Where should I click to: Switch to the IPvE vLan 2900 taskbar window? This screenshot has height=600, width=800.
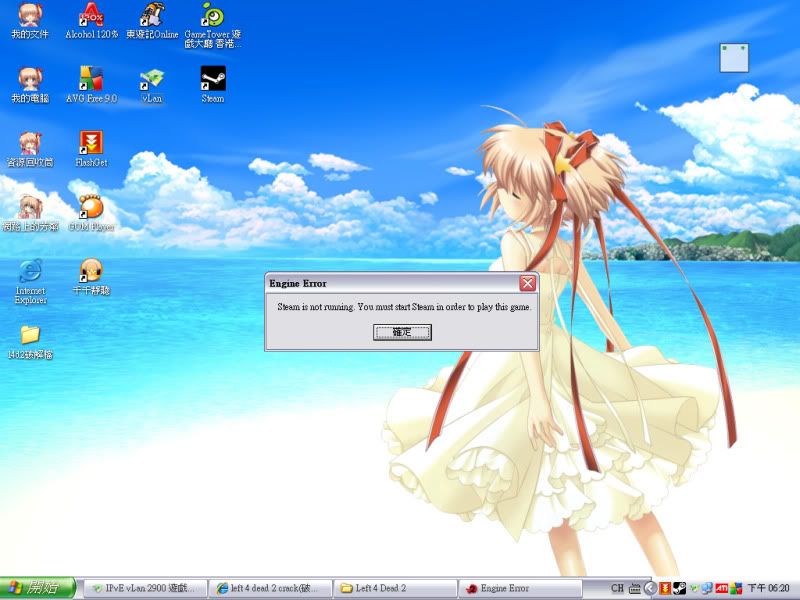pyautogui.click(x=145, y=588)
